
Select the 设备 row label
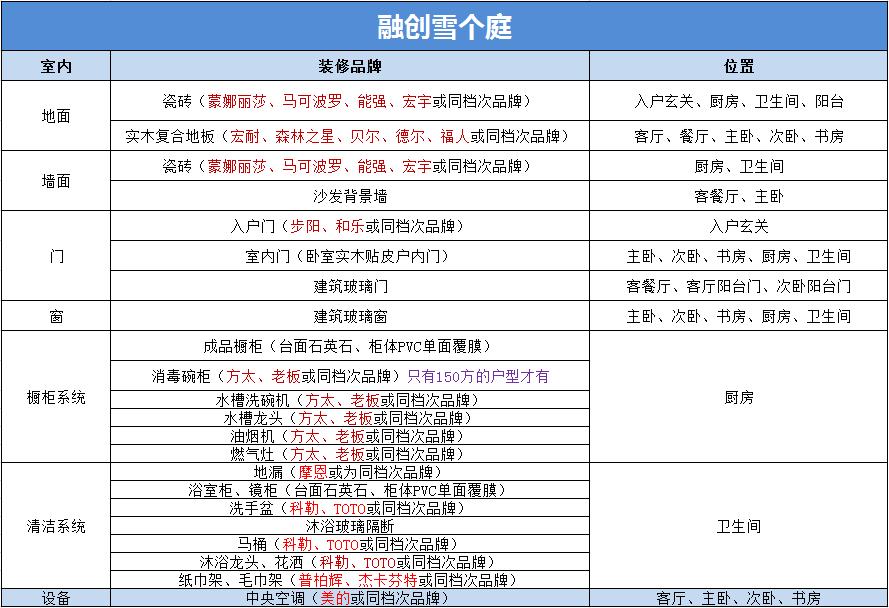pos(54,597)
